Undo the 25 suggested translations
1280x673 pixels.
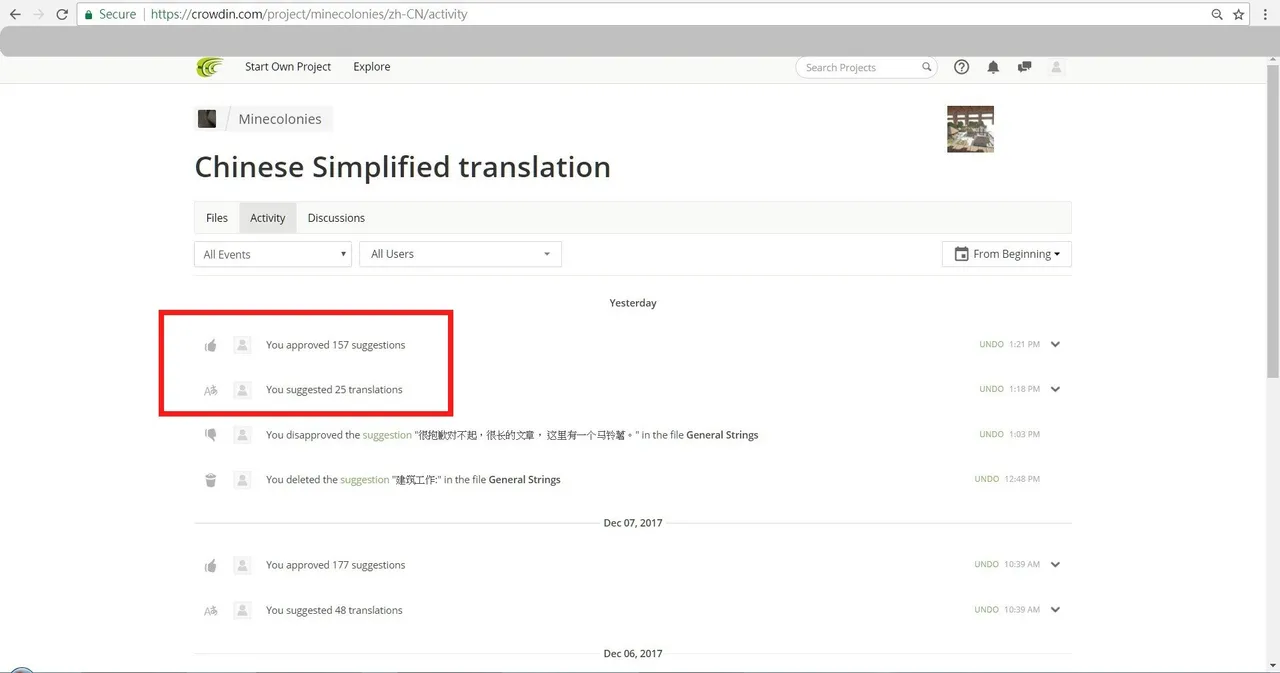tap(991, 390)
